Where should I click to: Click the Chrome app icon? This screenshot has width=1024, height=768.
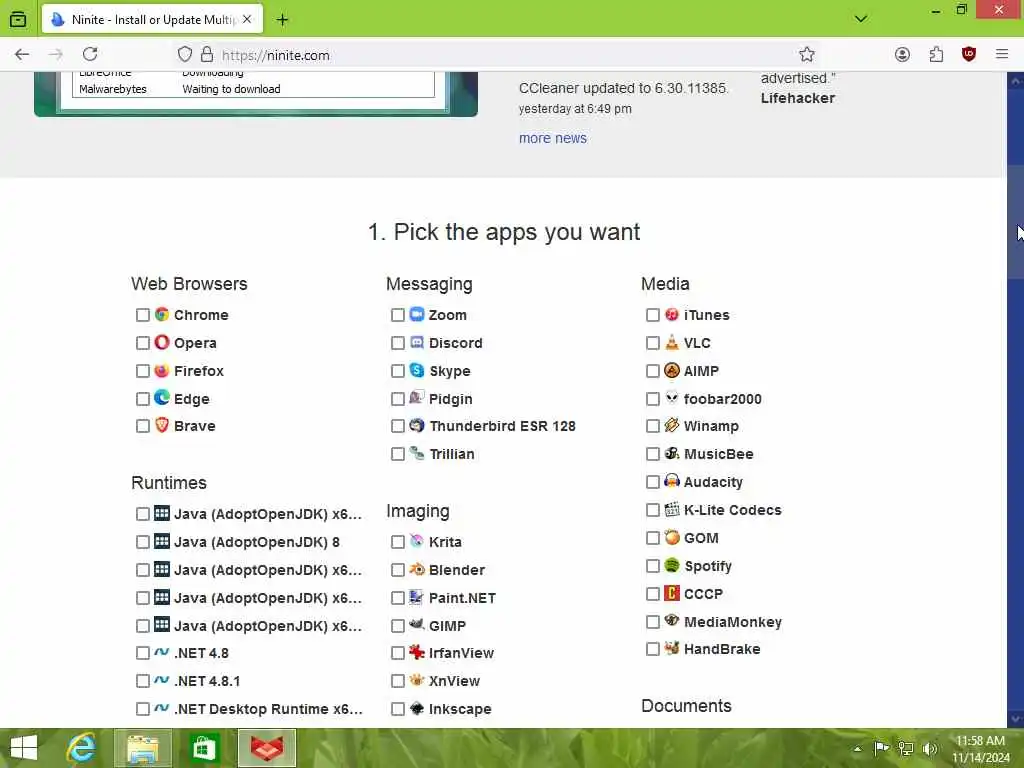pos(162,314)
